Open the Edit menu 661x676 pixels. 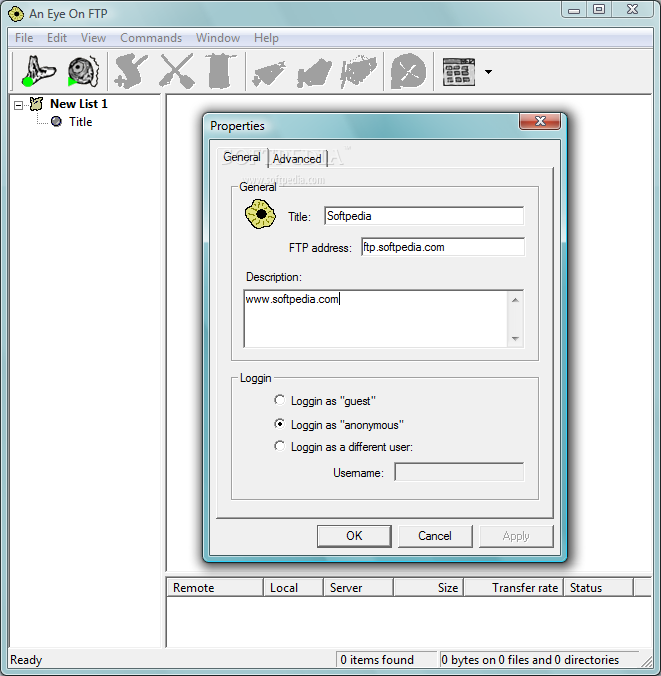pos(57,38)
